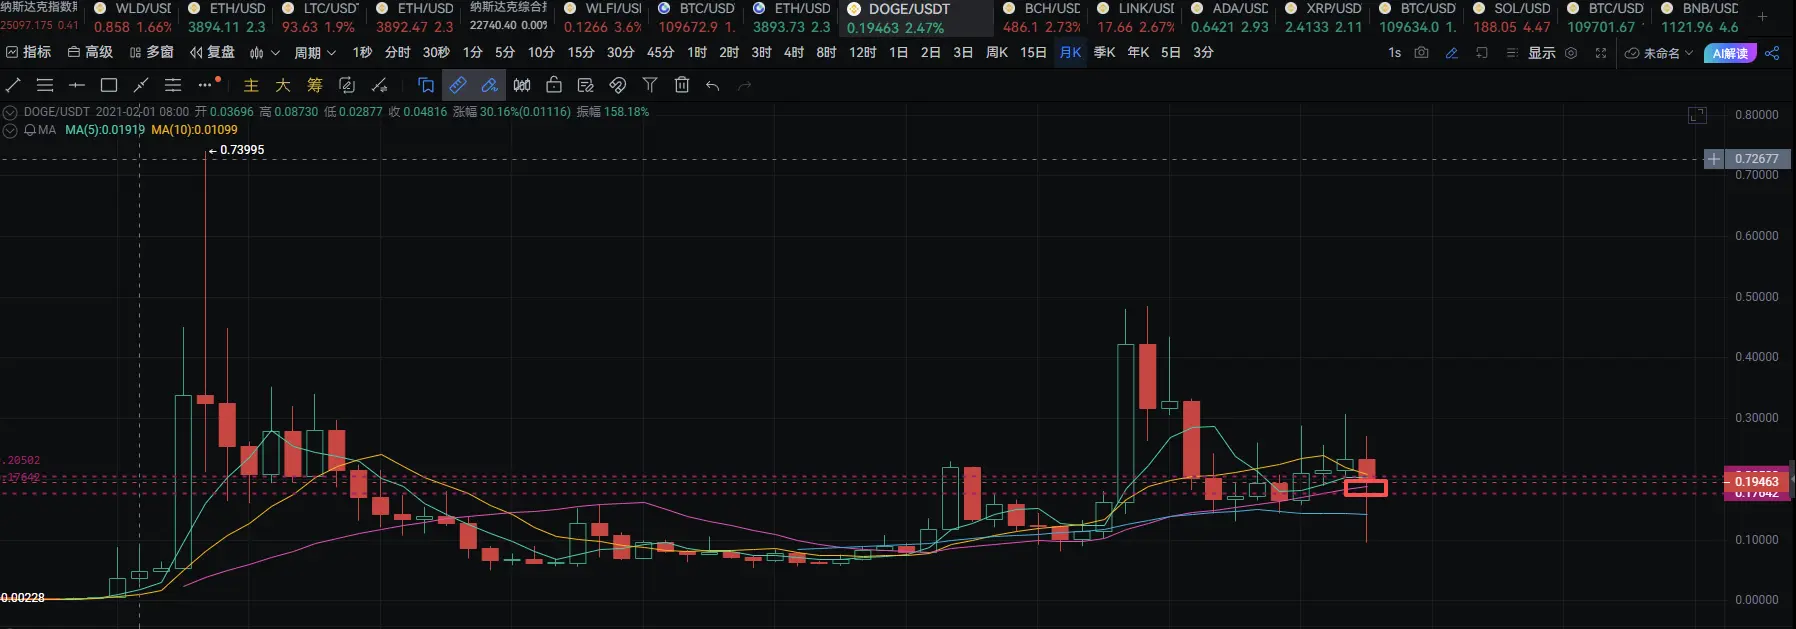Viewport: 1796px width, 629px height.
Task: Toggle the lock drawings icon
Action: pyautogui.click(x=554, y=85)
